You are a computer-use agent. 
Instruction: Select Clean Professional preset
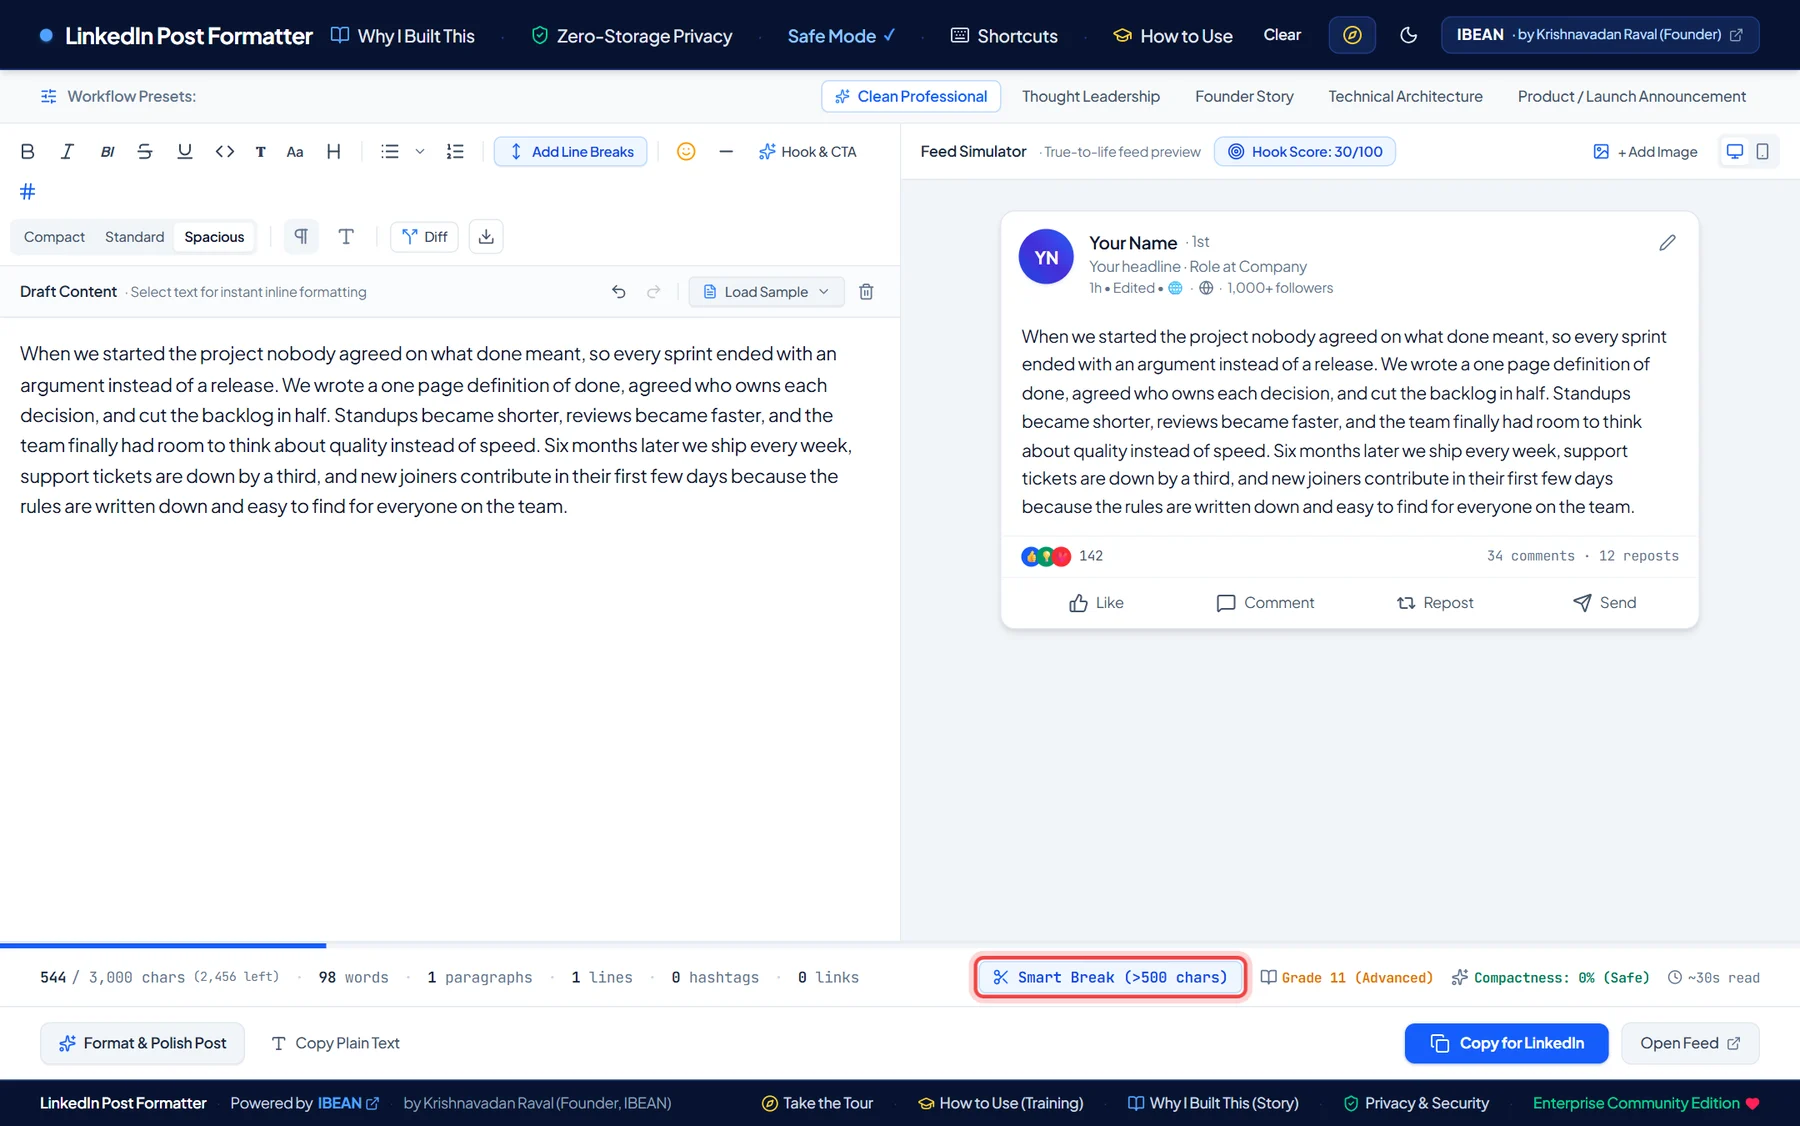pos(911,97)
